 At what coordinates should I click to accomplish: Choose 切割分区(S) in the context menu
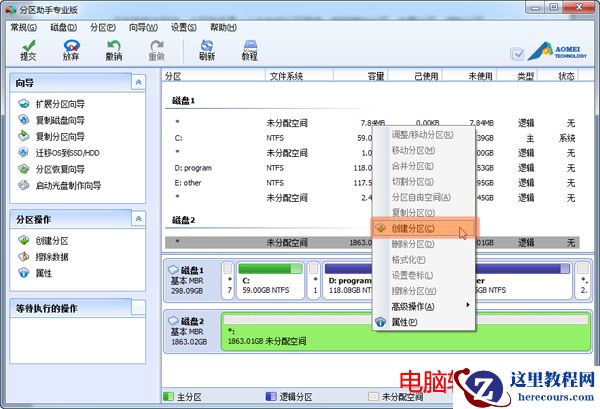pyautogui.click(x=424, y=182)
